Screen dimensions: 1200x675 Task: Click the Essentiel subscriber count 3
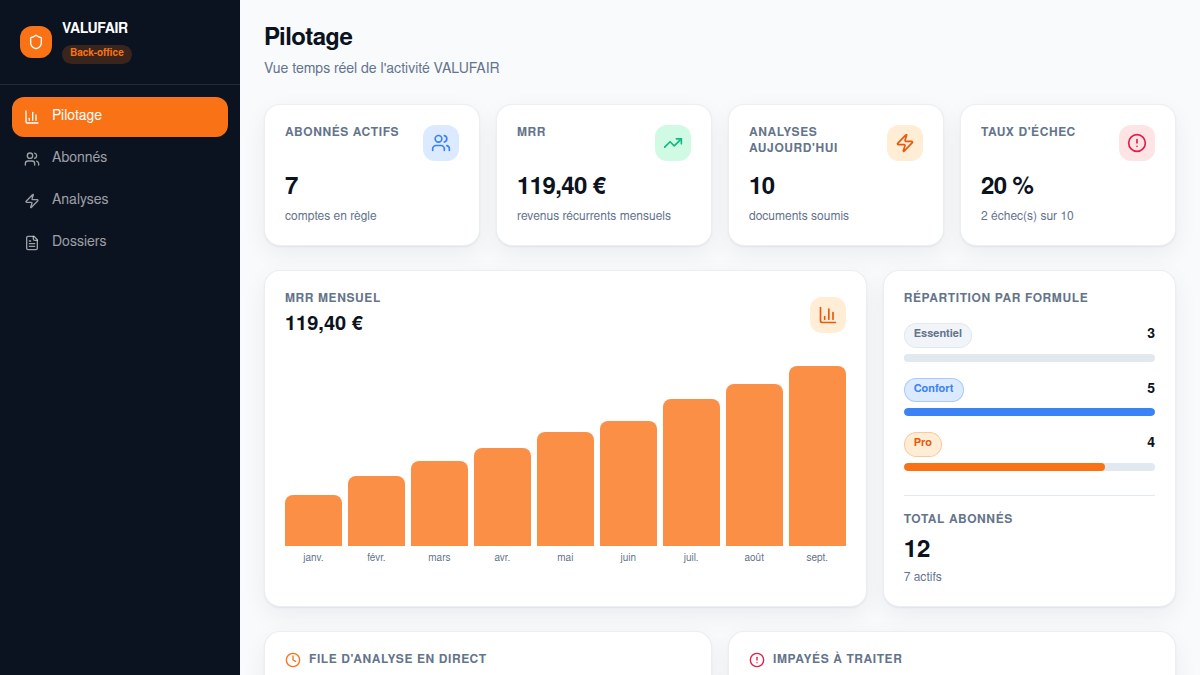1151,333
